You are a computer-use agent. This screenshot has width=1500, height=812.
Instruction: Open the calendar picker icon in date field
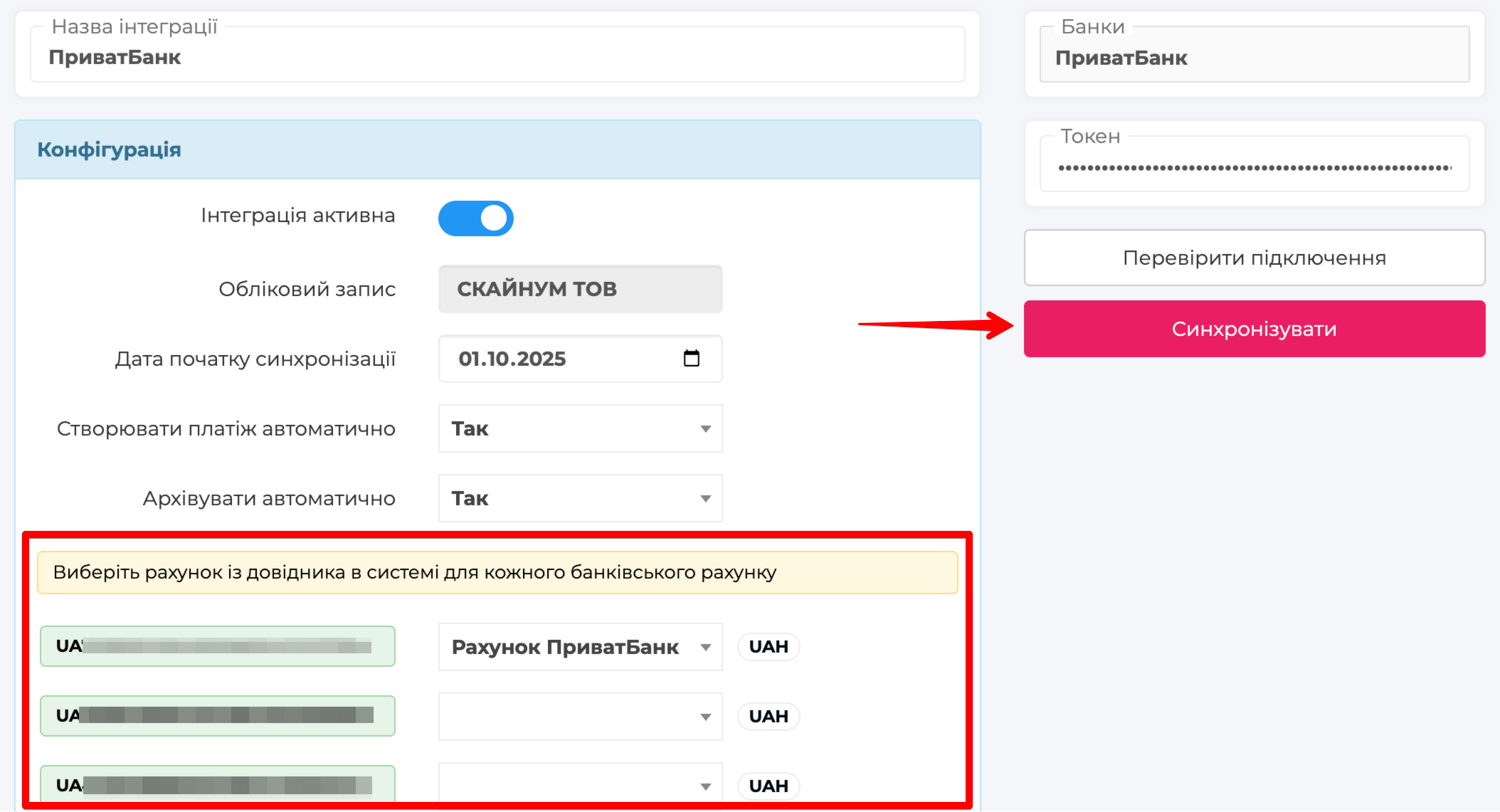tap(691, 359)
